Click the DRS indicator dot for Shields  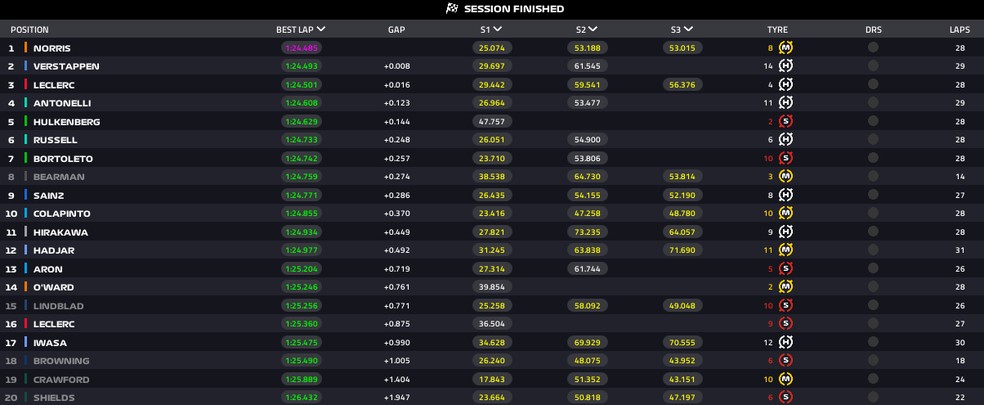873,397
